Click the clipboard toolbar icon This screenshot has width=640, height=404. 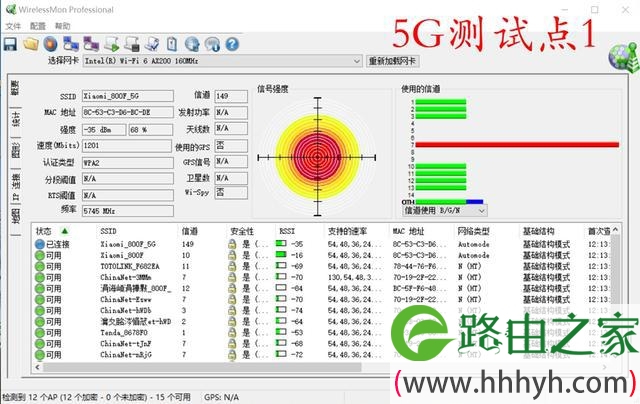[x=172, y=44]
